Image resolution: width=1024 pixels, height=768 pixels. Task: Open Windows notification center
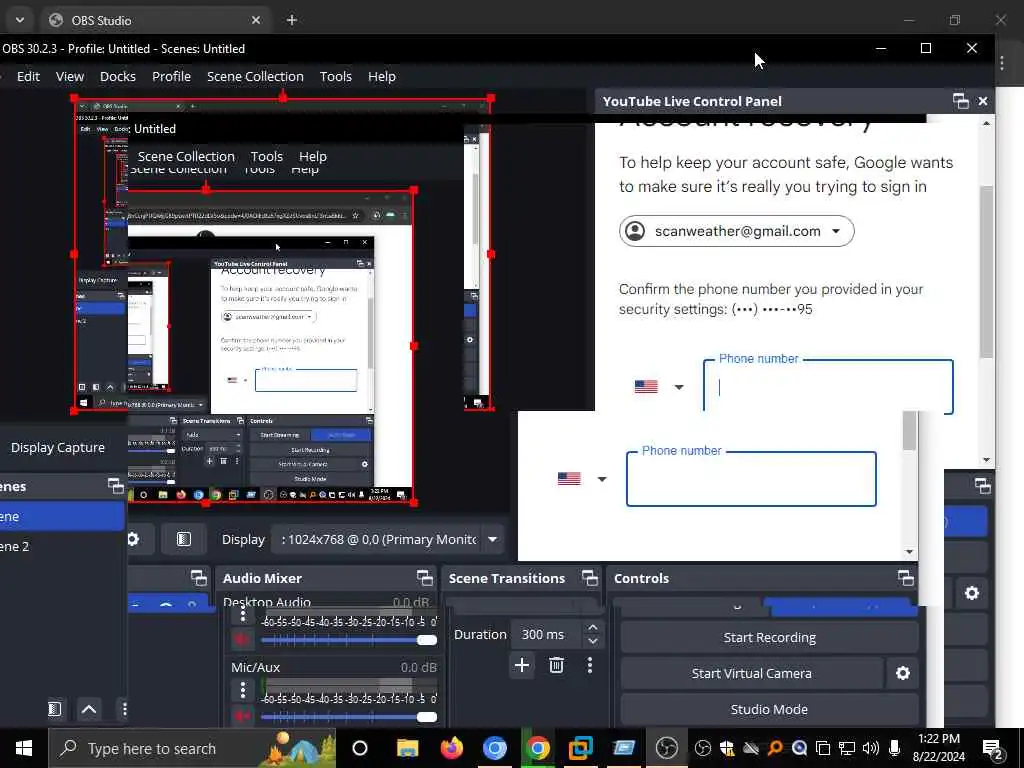[x=993, y=749]
